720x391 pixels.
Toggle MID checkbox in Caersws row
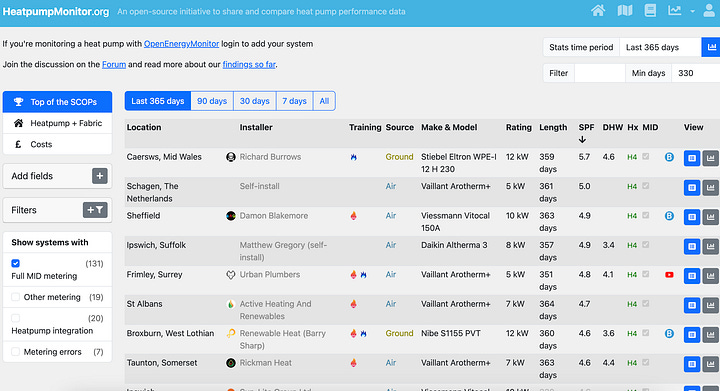point(646,156)
